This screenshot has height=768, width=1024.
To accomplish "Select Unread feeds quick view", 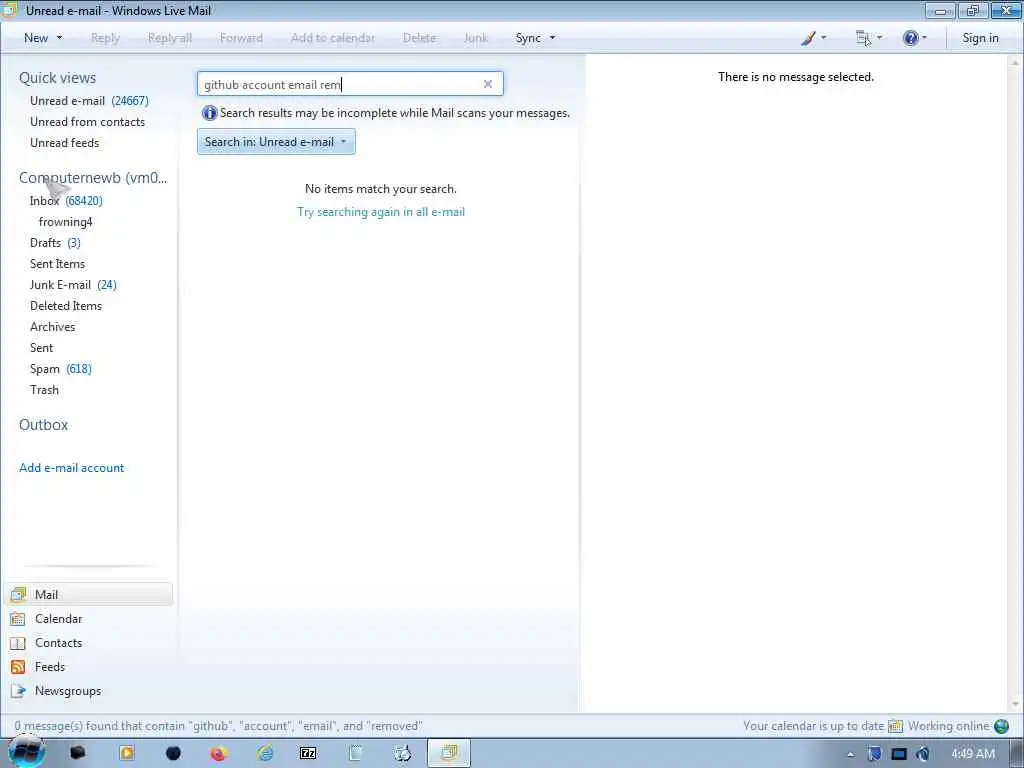I will 65,142.
